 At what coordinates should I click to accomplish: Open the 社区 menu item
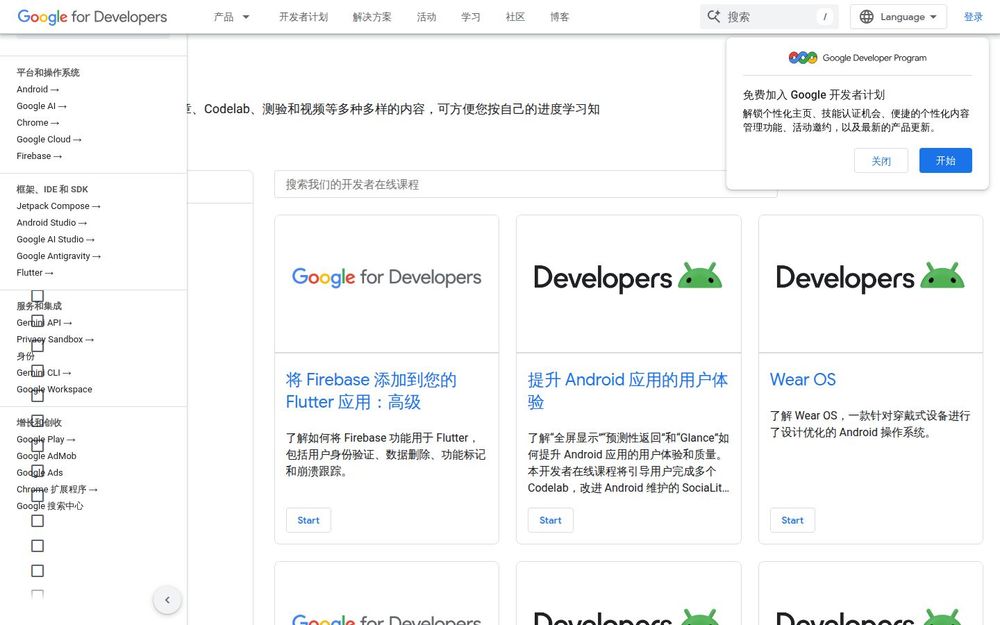(515, 17)
